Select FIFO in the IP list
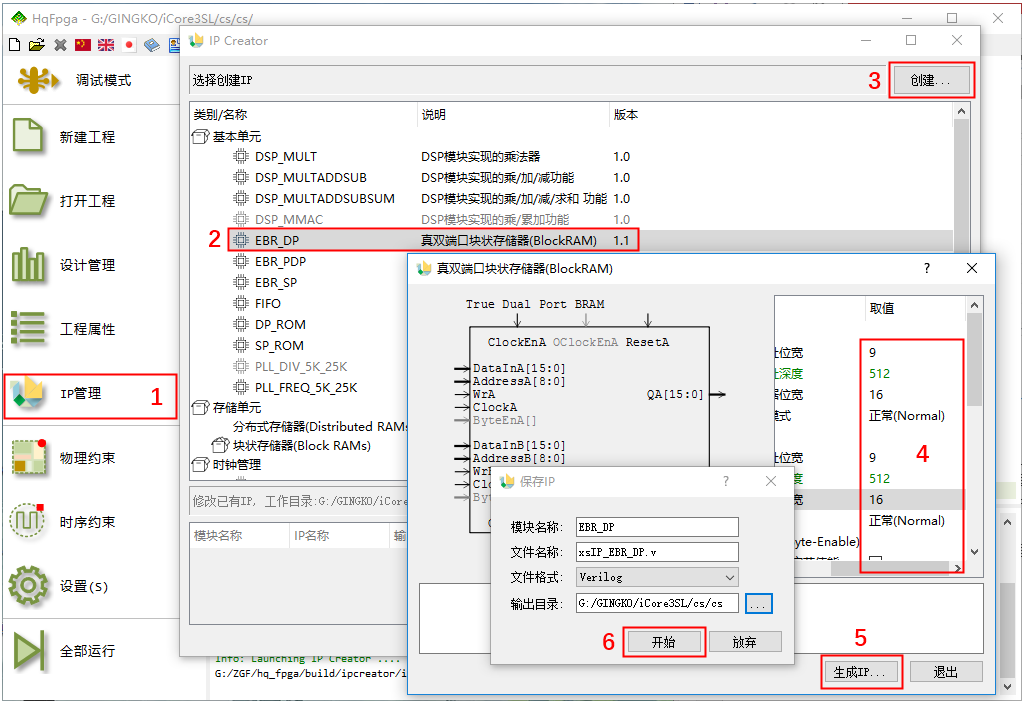This screenshot has width=1024, height=703. [x=268, y=303]
